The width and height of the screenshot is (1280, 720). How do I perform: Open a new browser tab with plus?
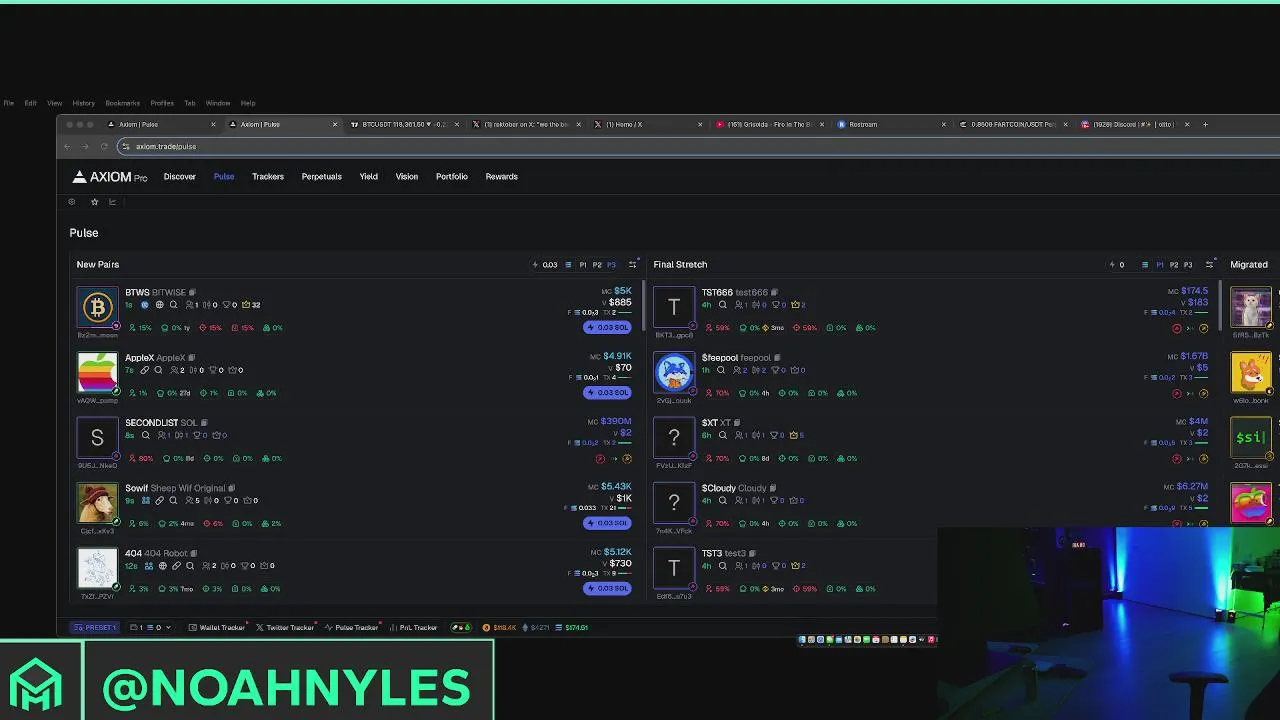1205,125
